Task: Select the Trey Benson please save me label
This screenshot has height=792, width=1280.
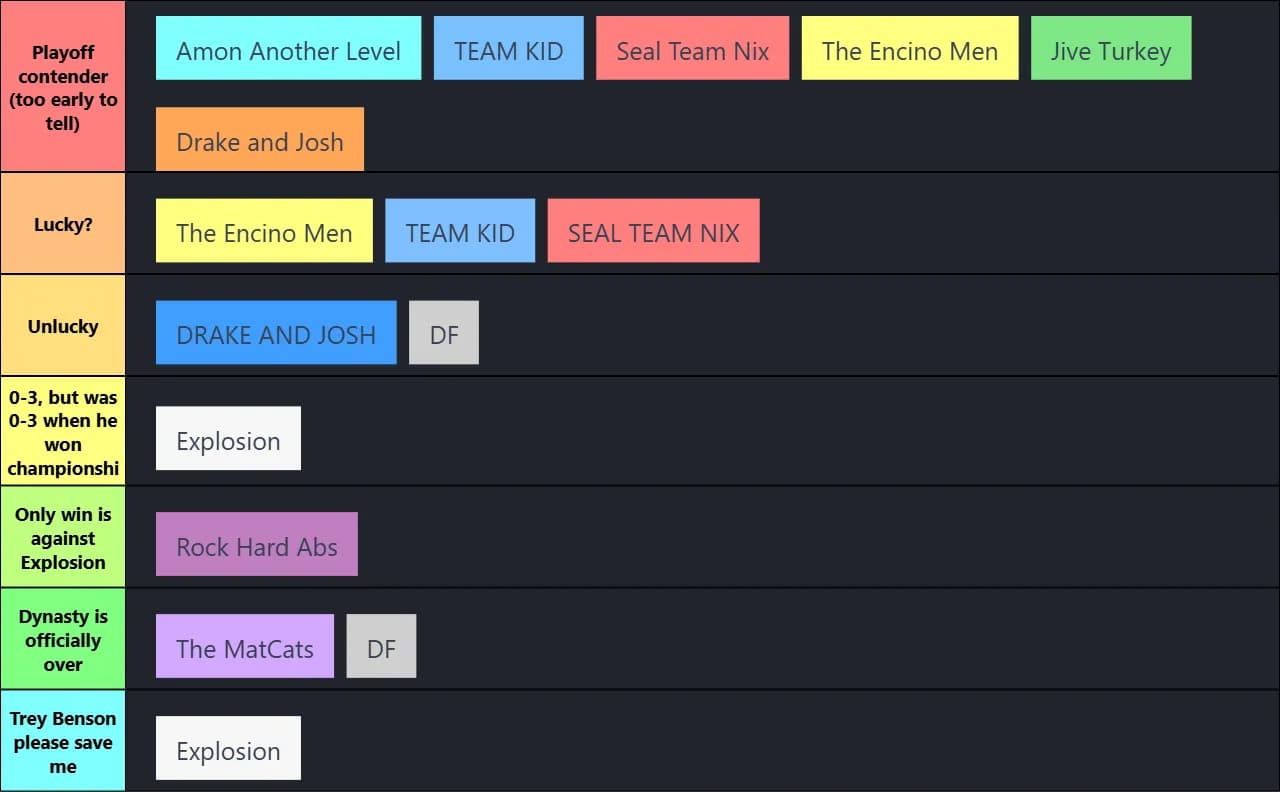Action: point(63,742)
